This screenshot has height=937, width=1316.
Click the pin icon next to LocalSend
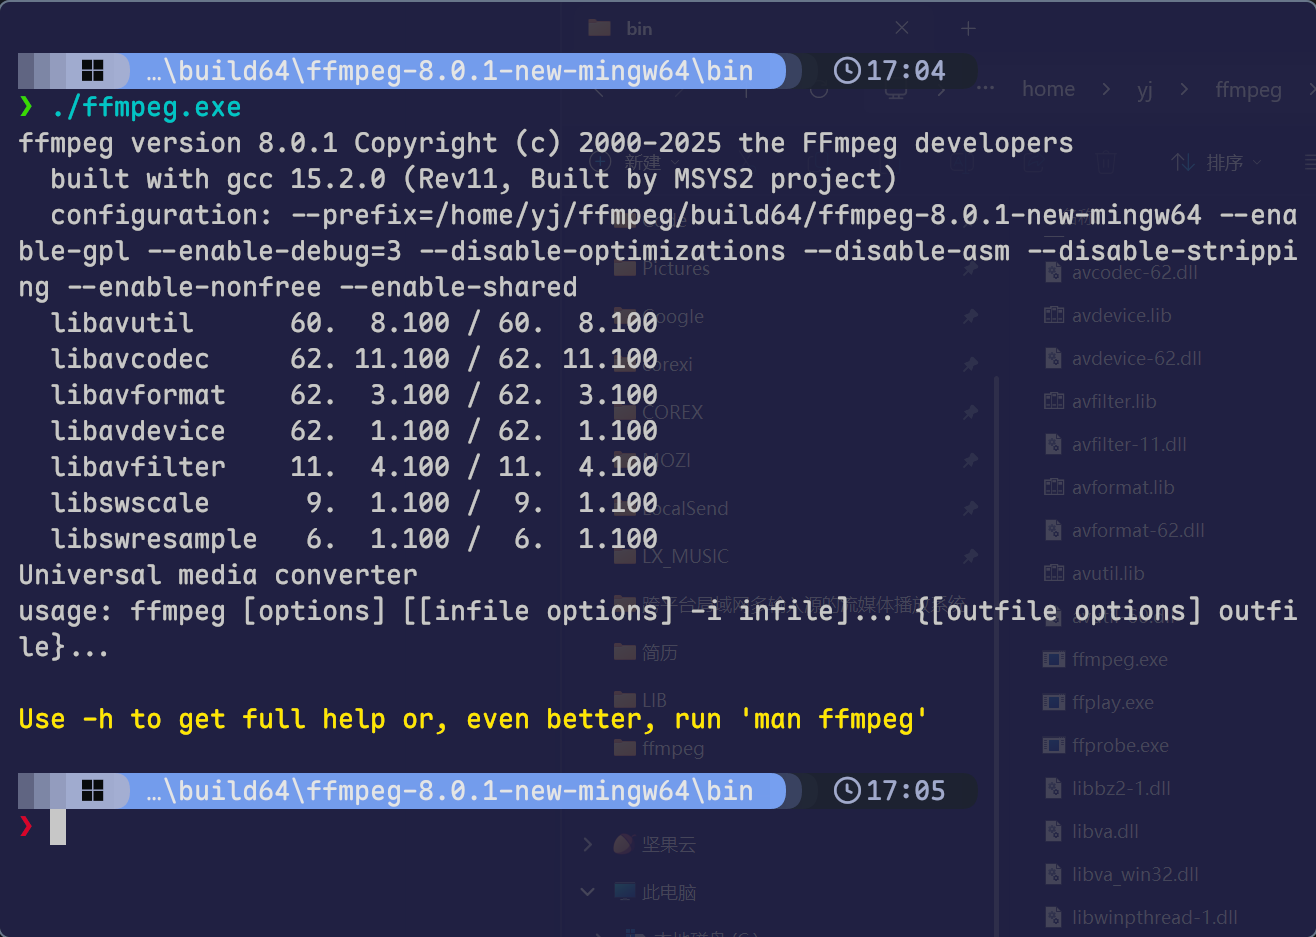point(969,508)
